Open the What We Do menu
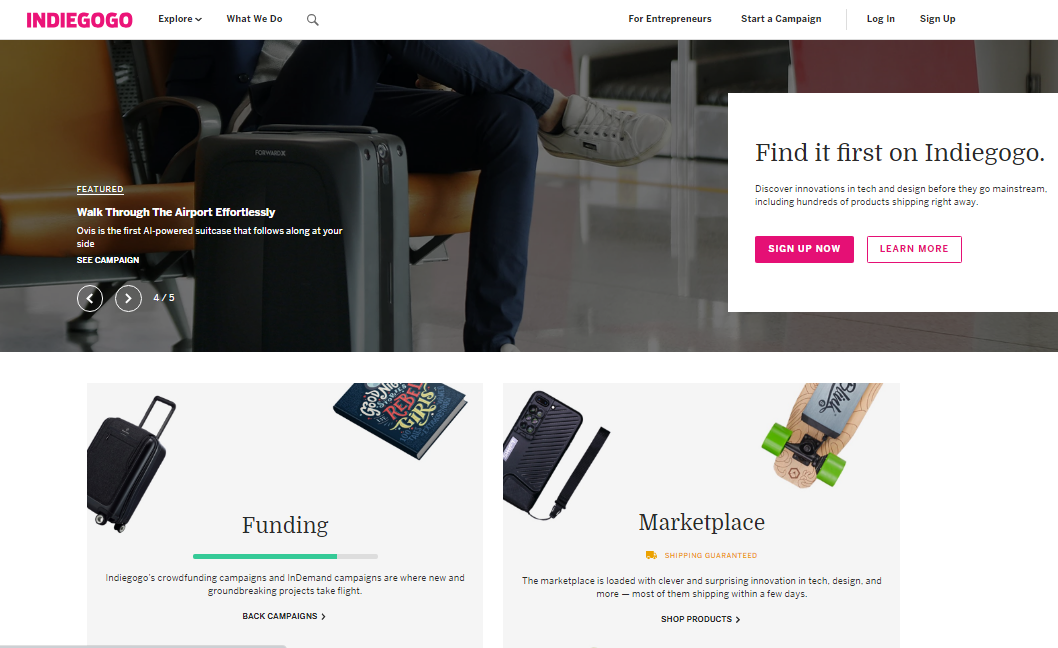The width and height of the screenshot is (1058, 648). pos(254,19)
